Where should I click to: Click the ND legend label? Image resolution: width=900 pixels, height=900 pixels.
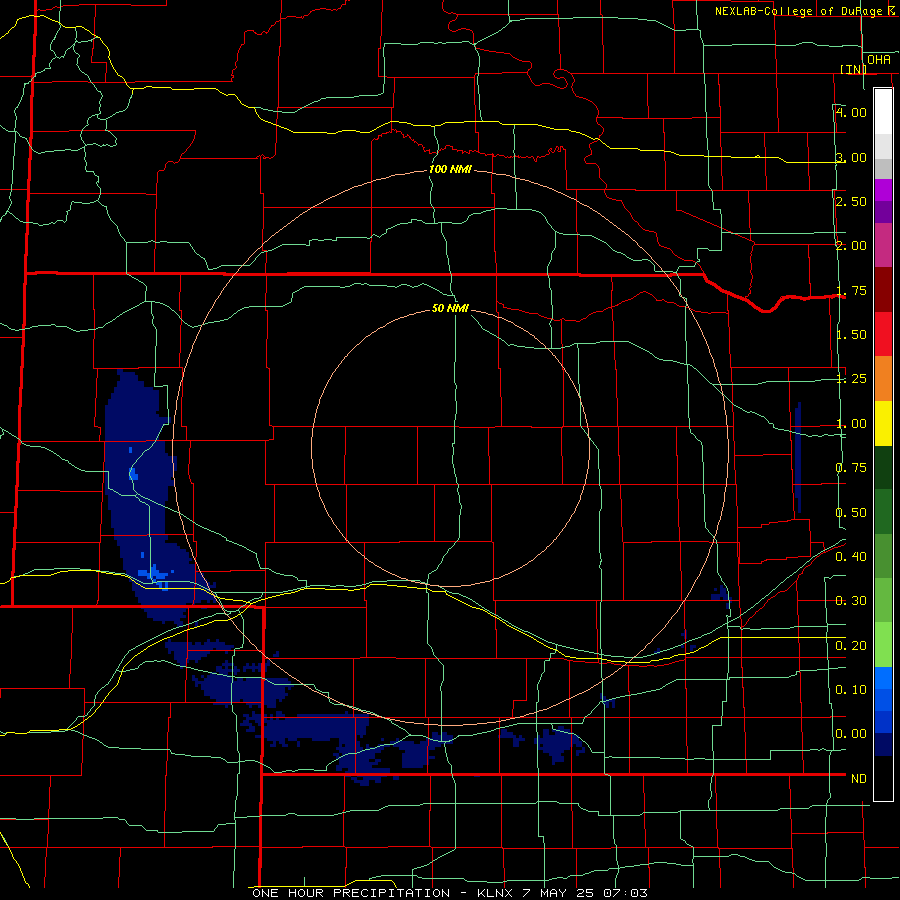[859, 779]
